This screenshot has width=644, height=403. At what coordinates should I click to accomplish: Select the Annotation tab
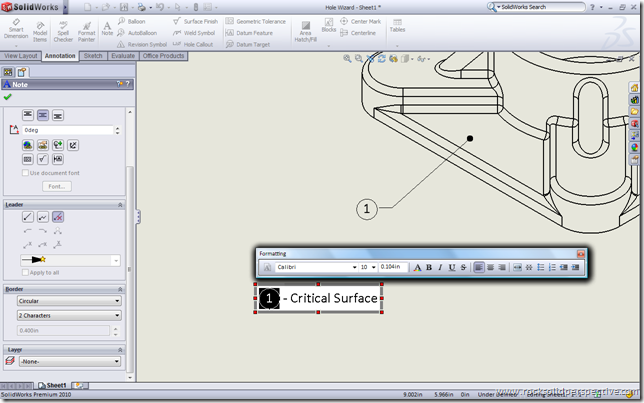point(60,56)
